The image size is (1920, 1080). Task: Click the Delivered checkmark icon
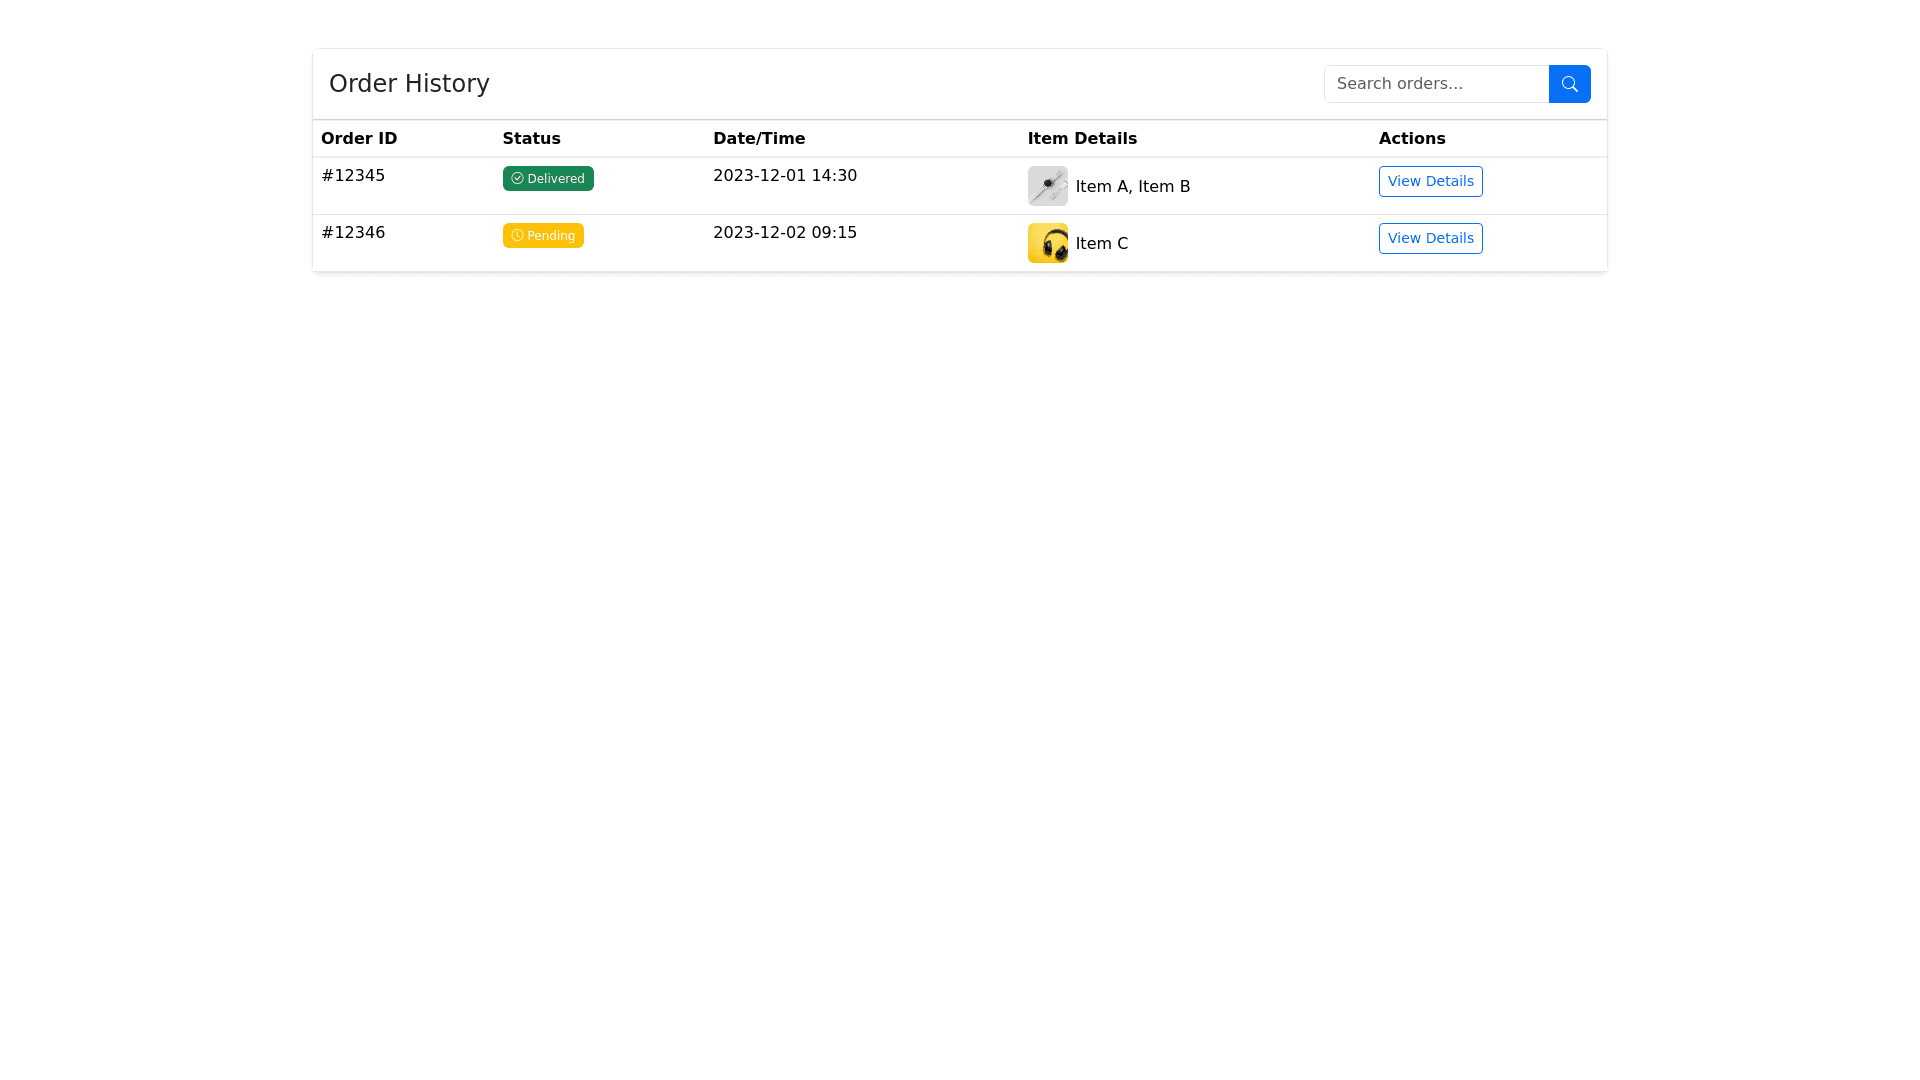517,178
